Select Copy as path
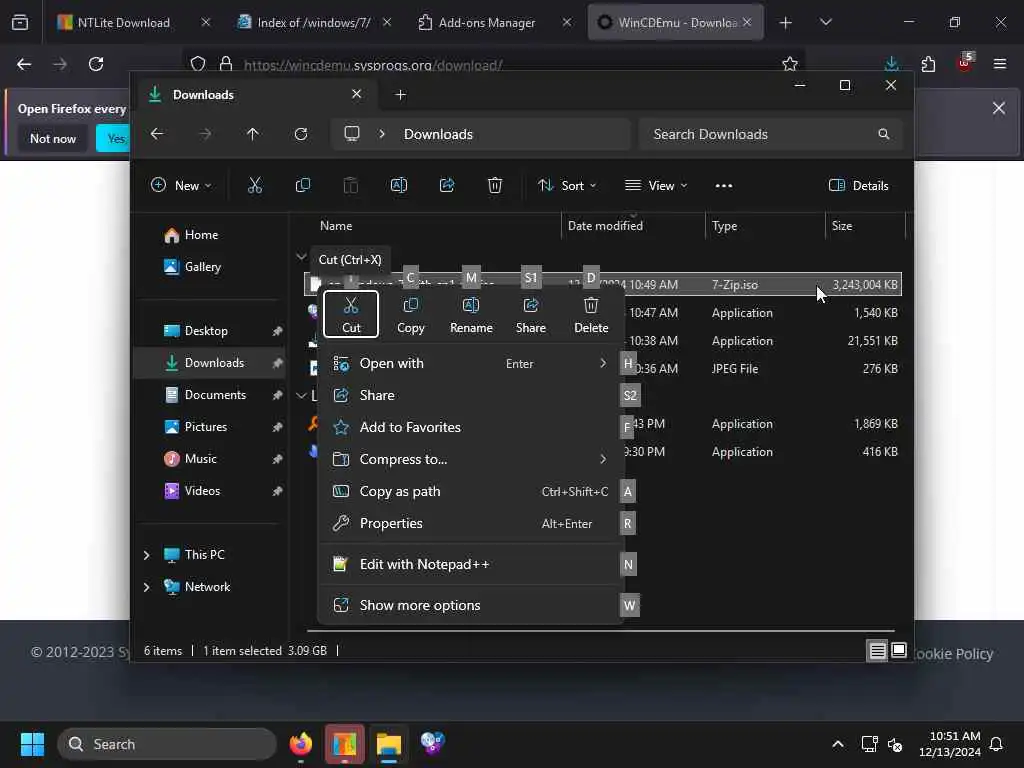Viewport: 1024px width, 768px height. tap(470, 491)
